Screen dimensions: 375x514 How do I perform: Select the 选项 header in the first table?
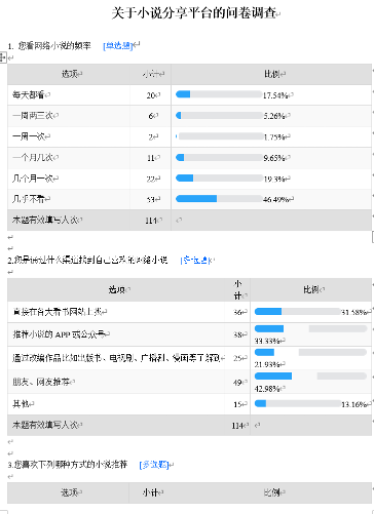(x=70, y=74)
